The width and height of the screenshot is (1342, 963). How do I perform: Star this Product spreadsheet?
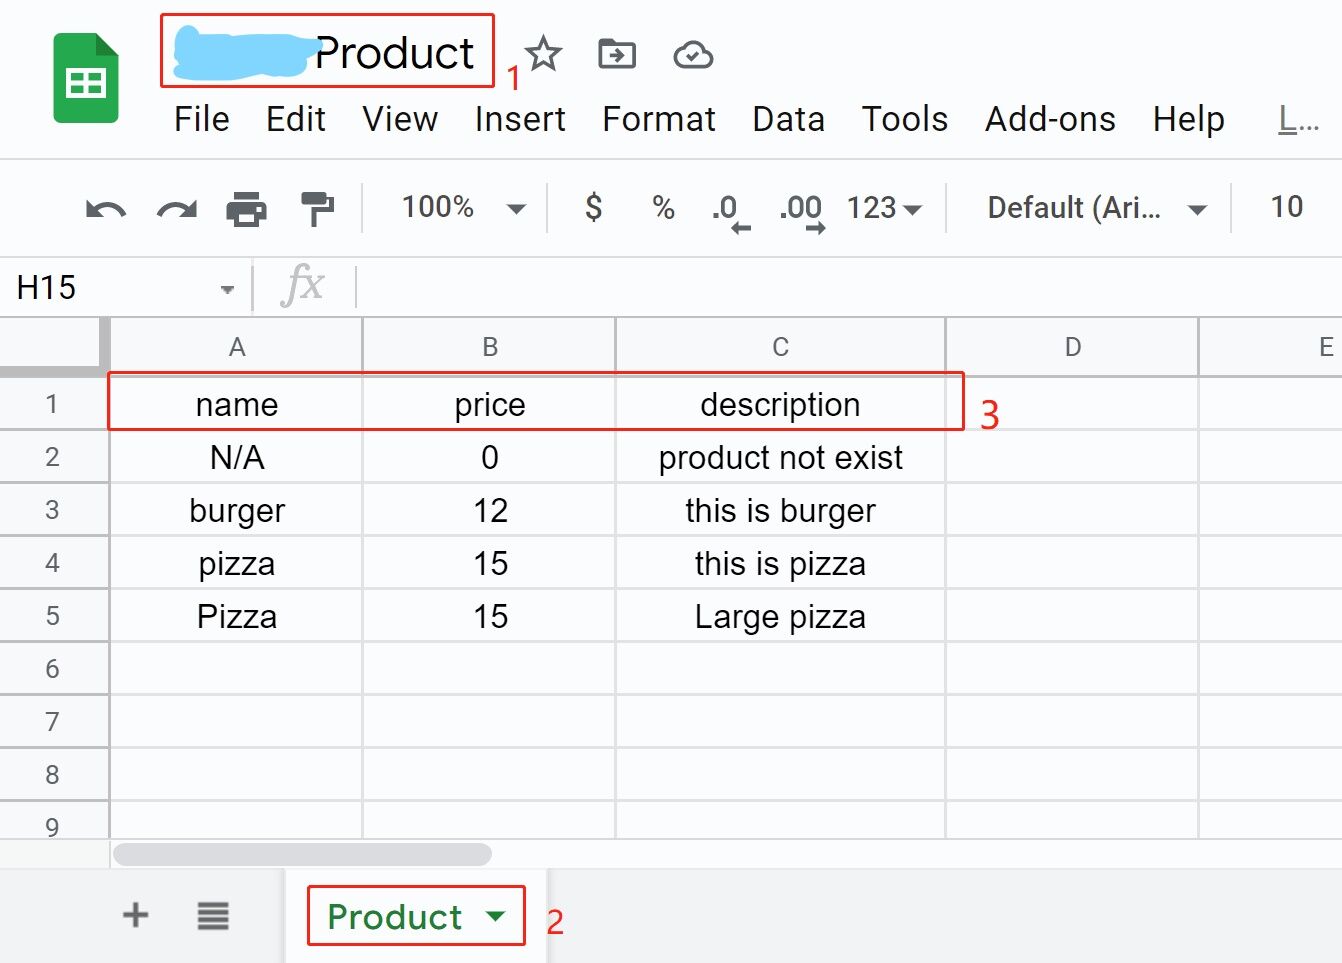(544, 54)
